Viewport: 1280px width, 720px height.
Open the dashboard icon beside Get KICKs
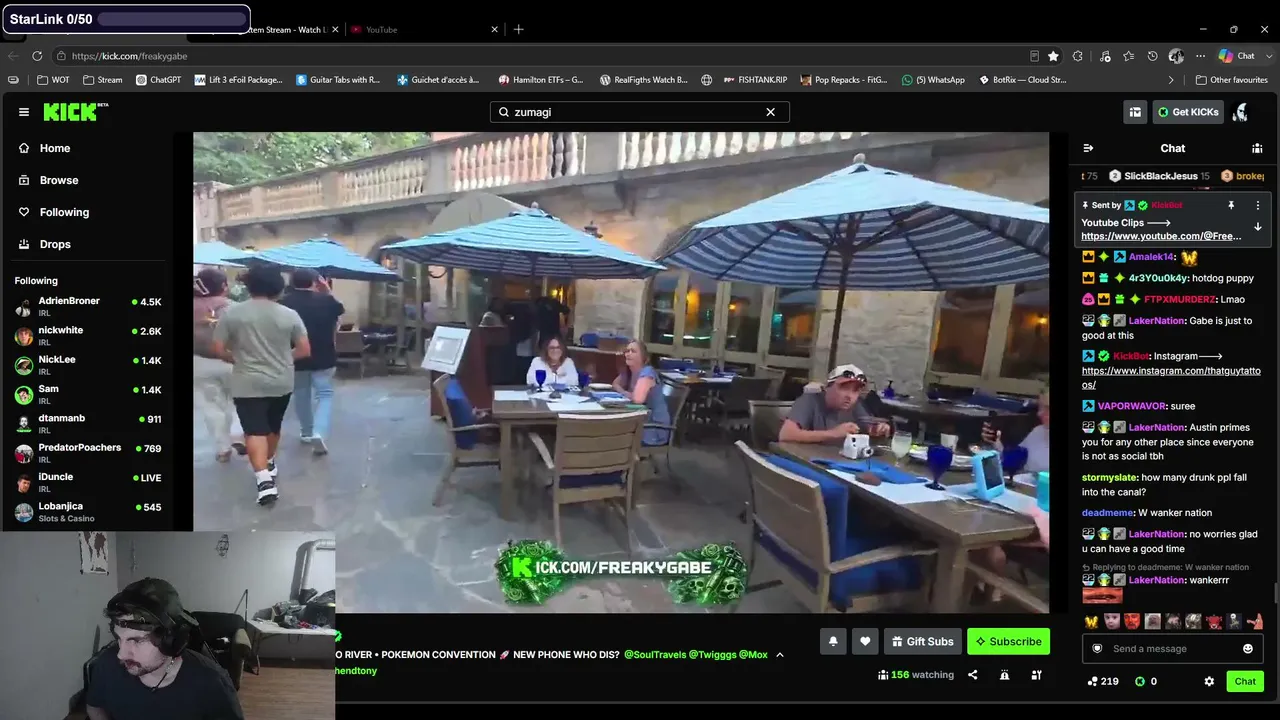1135,112
